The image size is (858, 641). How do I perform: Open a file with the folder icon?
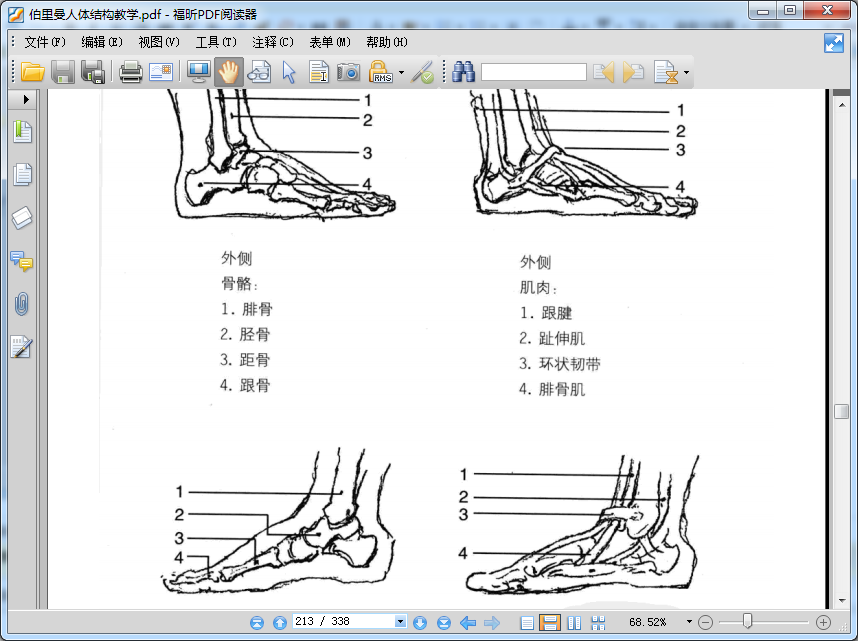[x=32, y=72]
